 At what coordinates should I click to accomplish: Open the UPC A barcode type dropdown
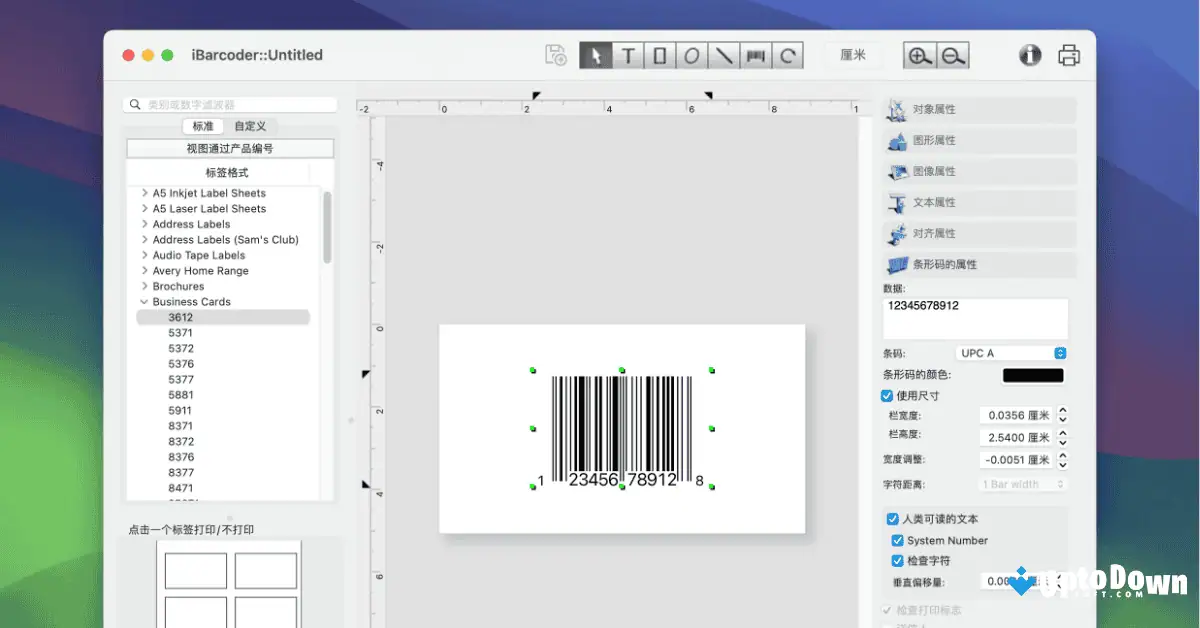[x=1011, y=352]
